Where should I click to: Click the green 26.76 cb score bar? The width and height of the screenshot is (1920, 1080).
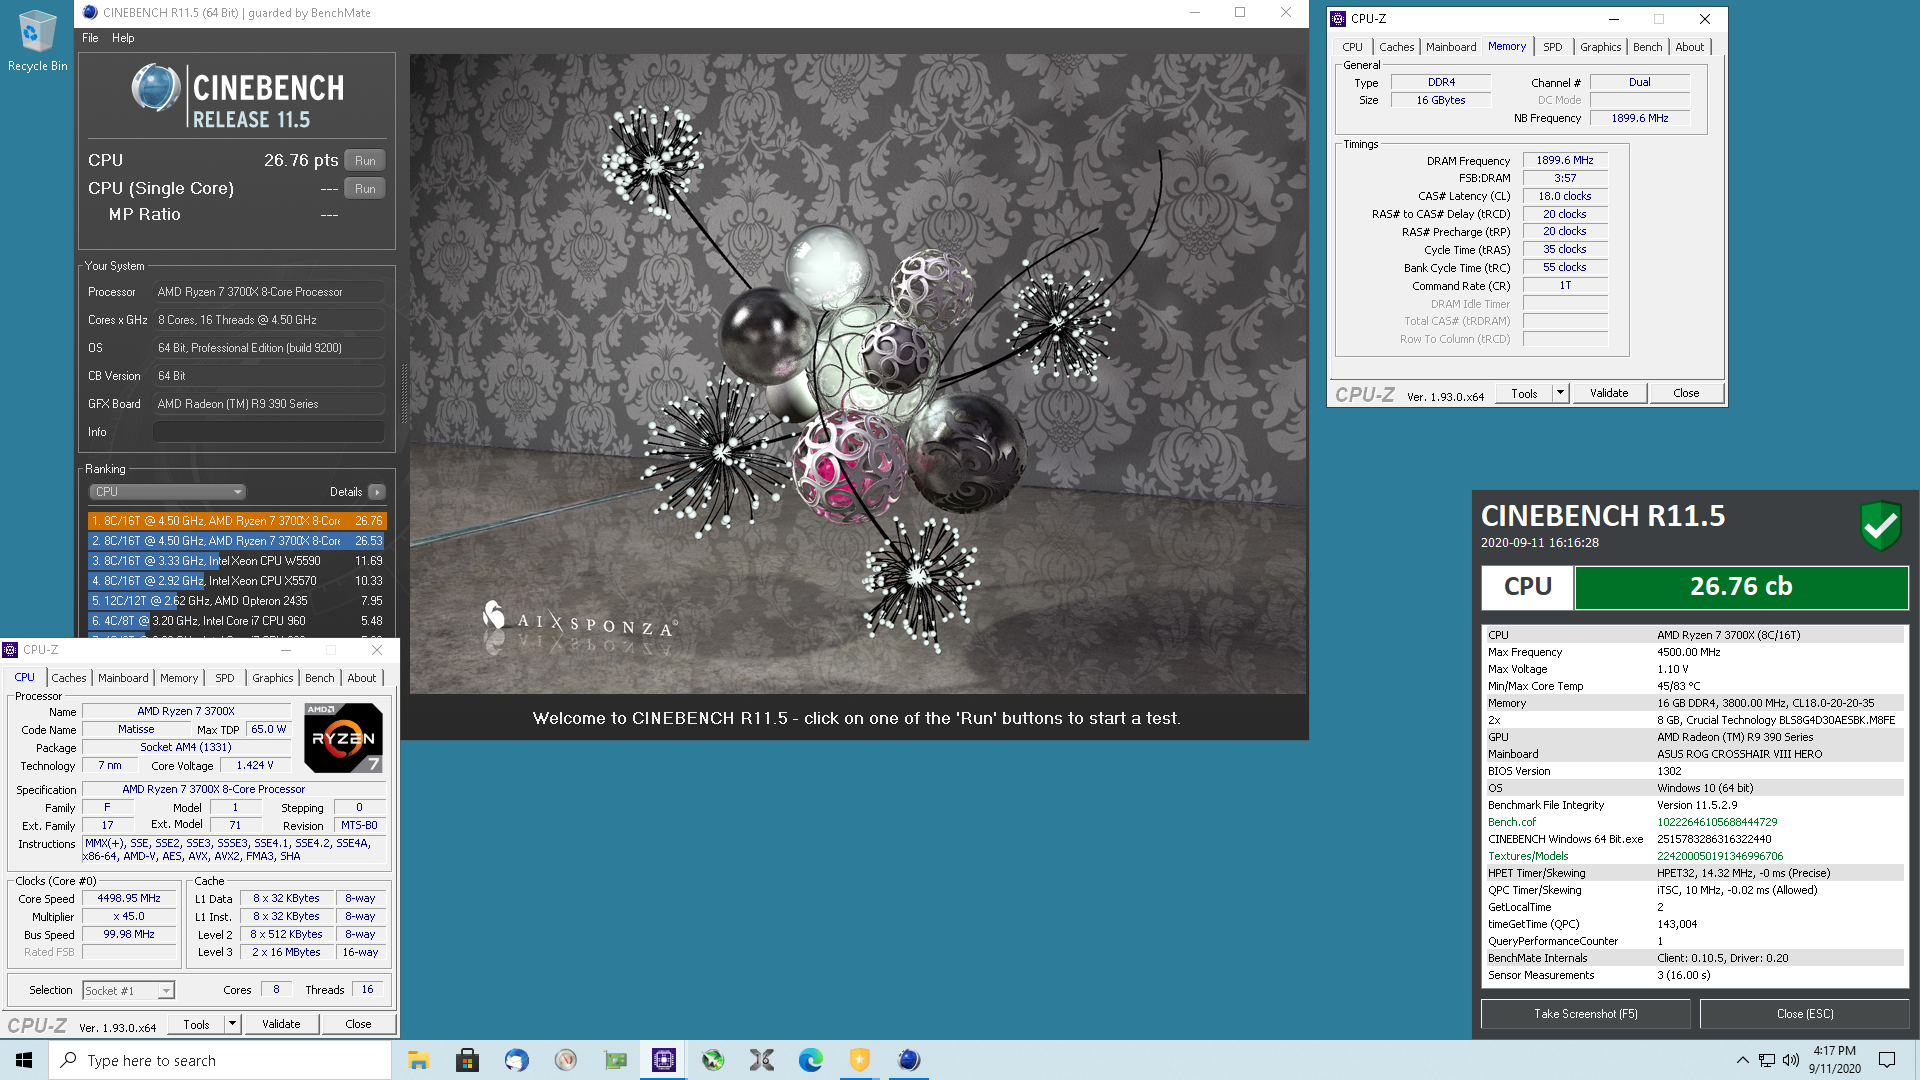click(x=1741, y=587)
